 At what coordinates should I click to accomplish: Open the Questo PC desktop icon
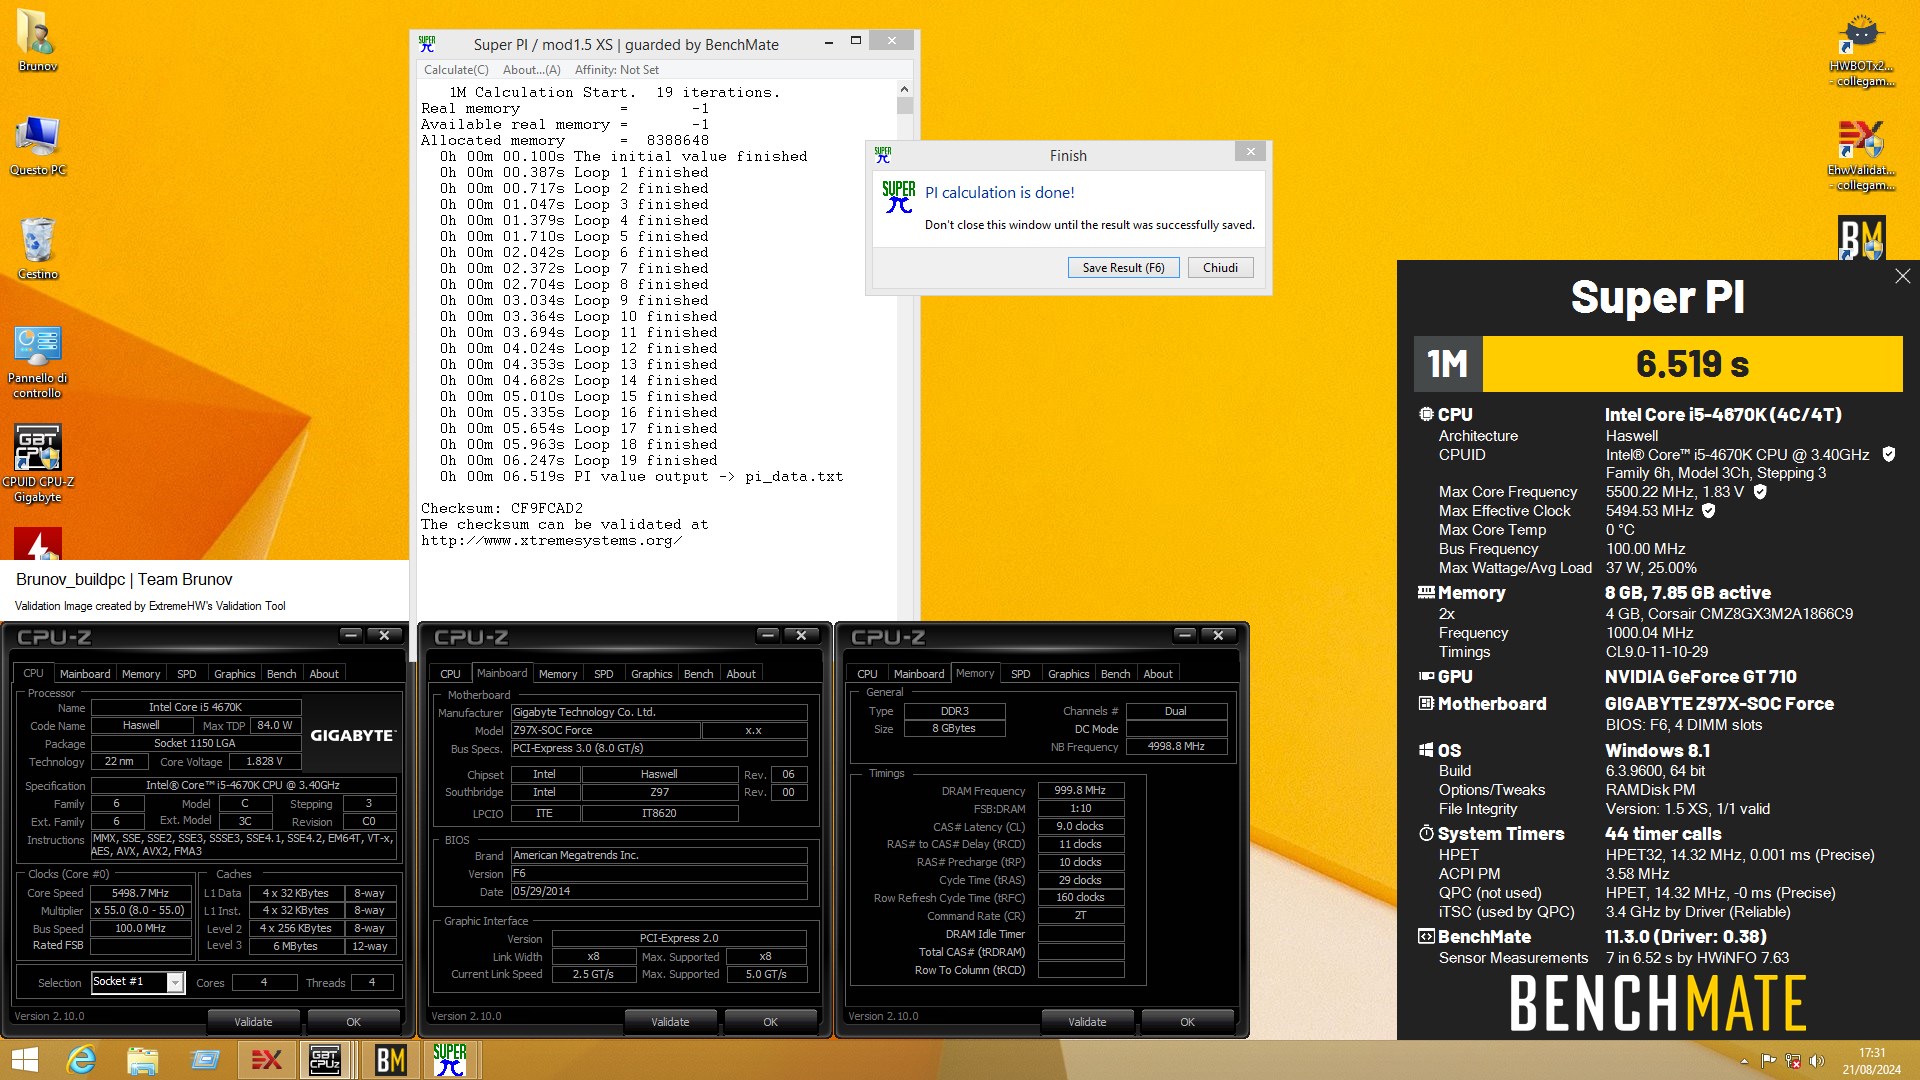[x=37, y=145]
